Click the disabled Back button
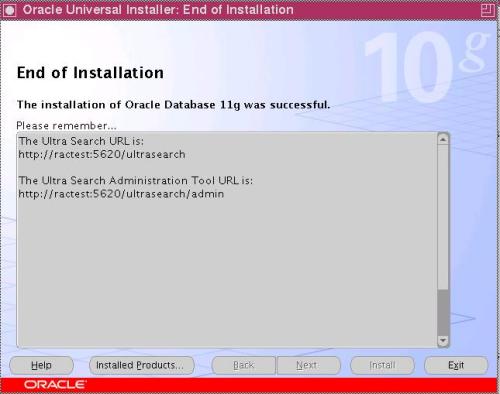This screenshot has height=394, width=500. coord(244,365)
